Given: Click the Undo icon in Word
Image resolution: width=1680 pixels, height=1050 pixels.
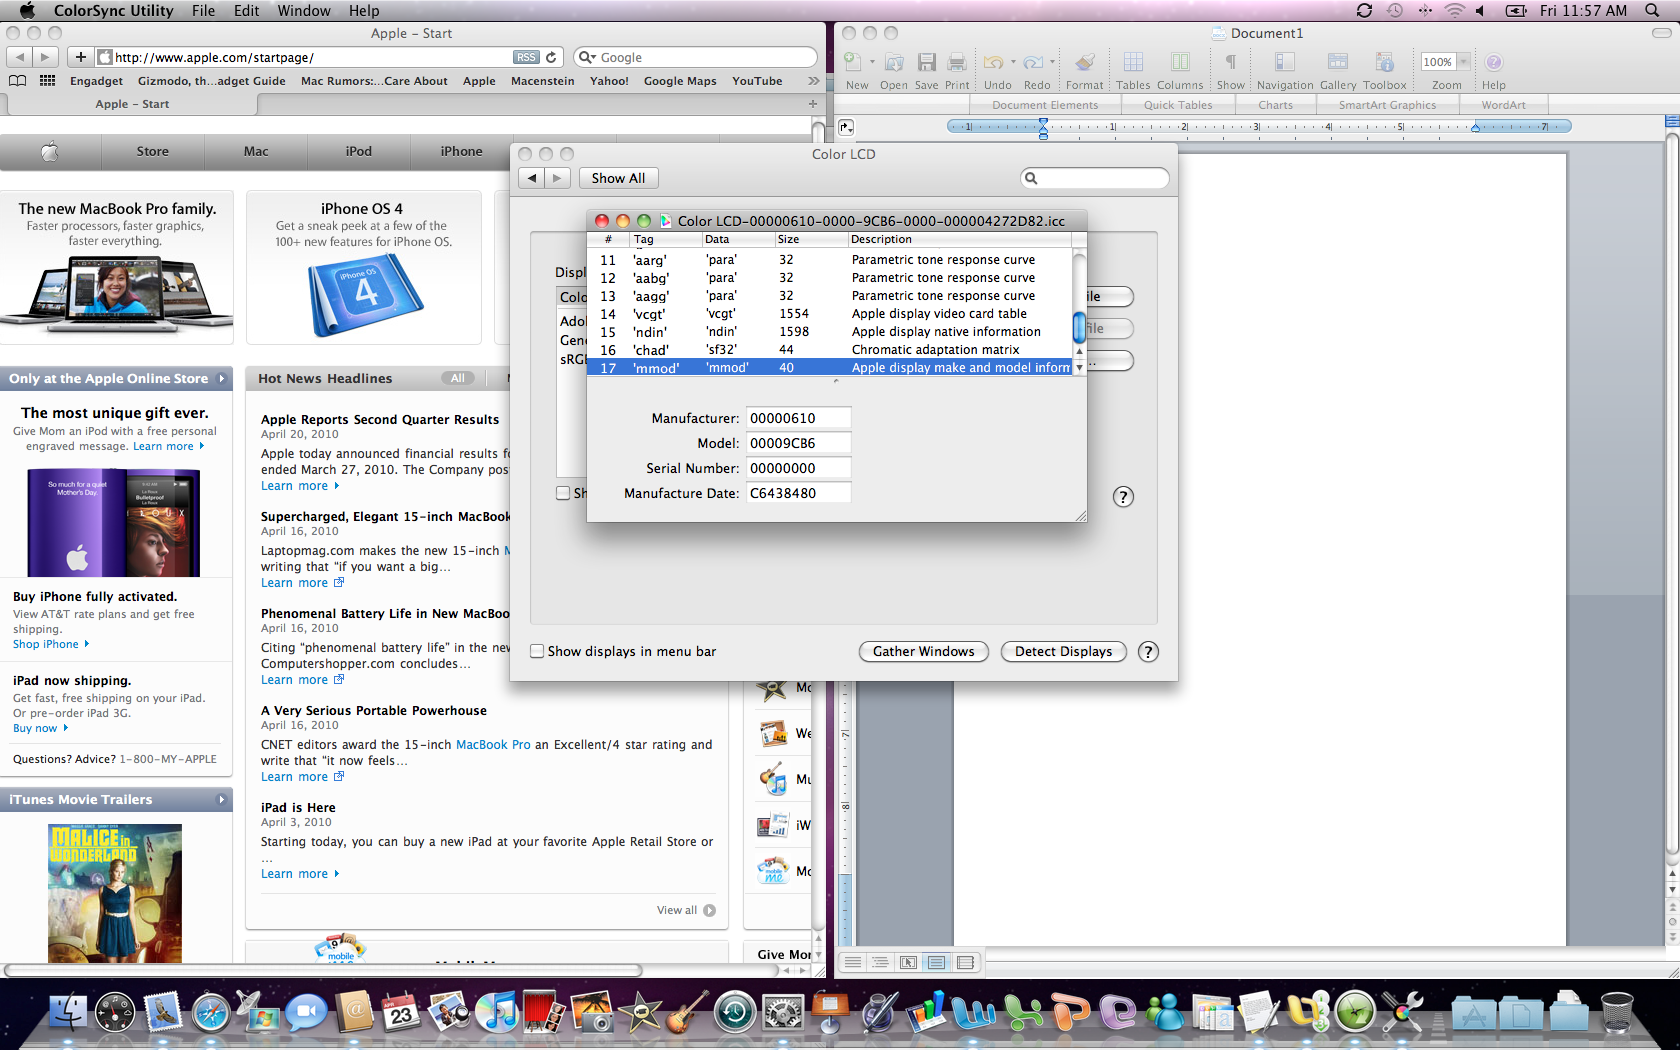Looking at the screenshot, I should click(993, 62).
